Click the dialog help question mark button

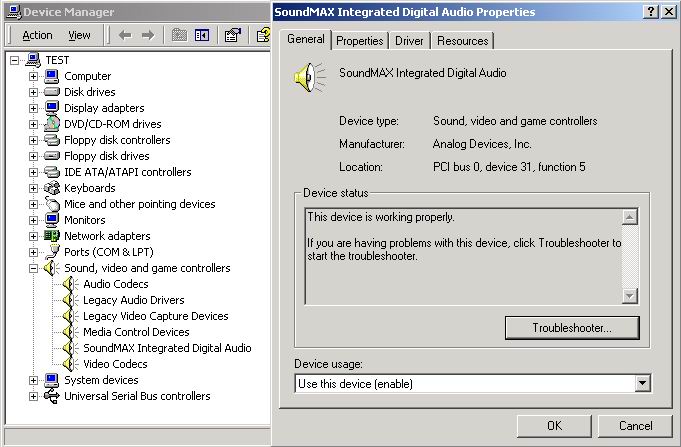click(x=651, y=12)
